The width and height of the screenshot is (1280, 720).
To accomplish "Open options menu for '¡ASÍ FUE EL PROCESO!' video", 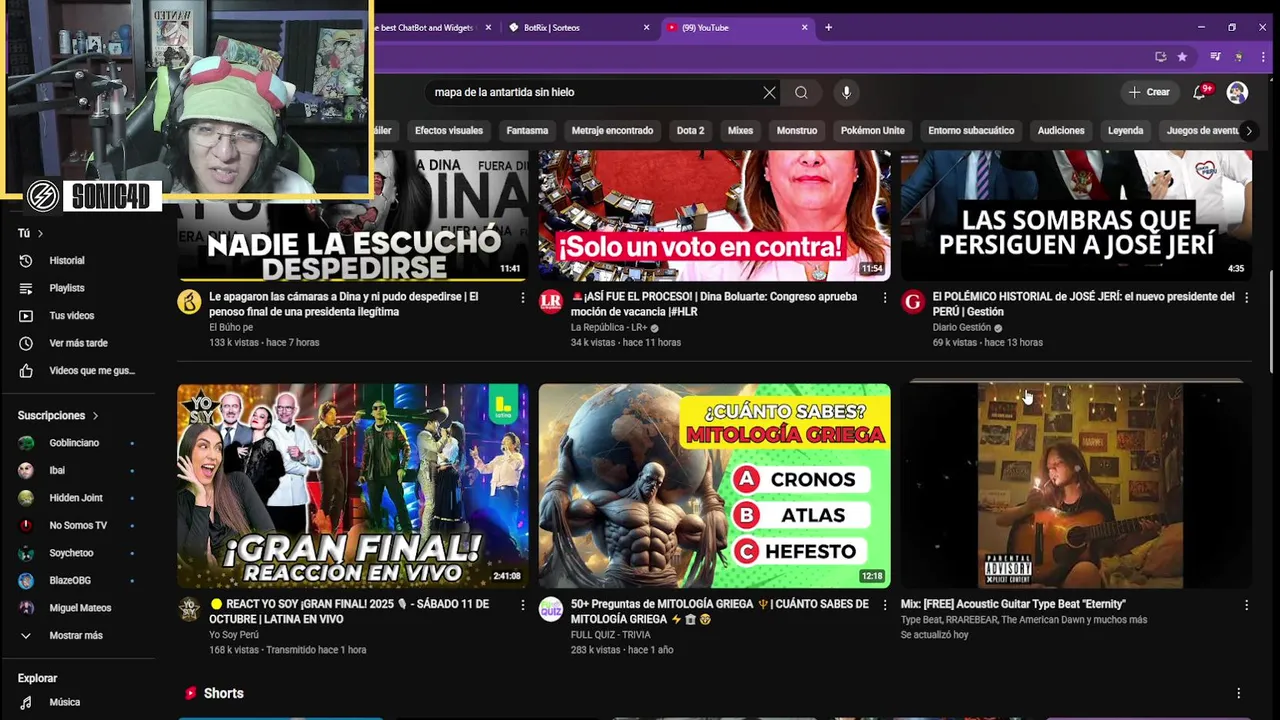I will (884, 298).
